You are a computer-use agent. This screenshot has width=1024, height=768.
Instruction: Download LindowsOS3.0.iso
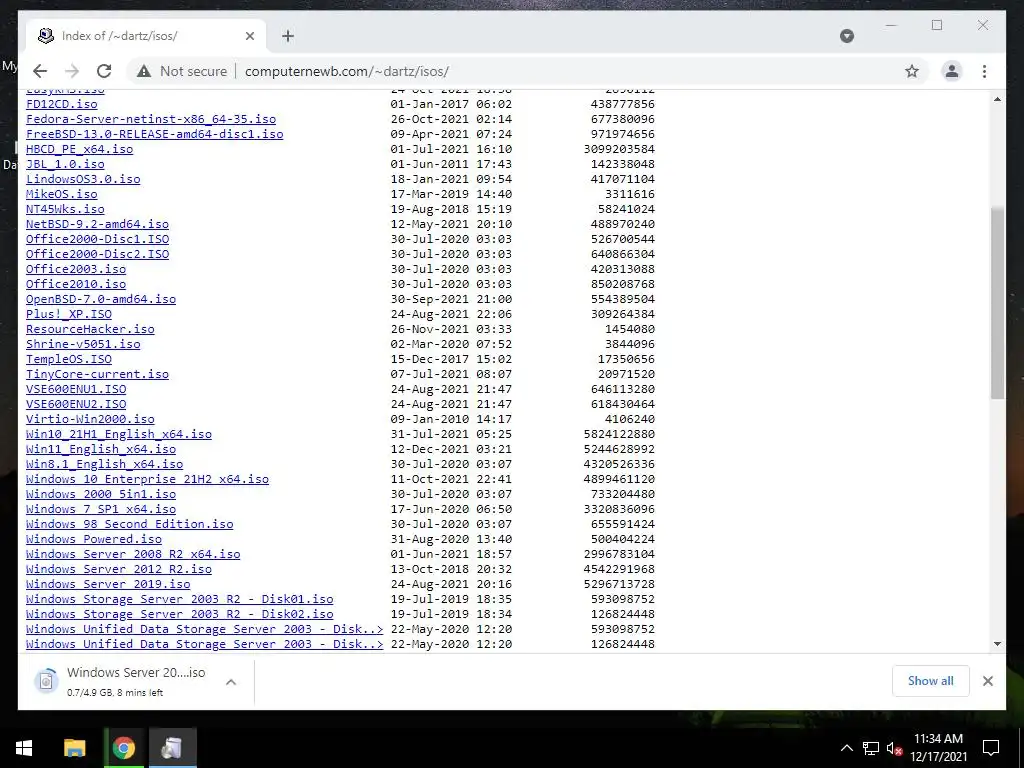(x=83, y=179)
